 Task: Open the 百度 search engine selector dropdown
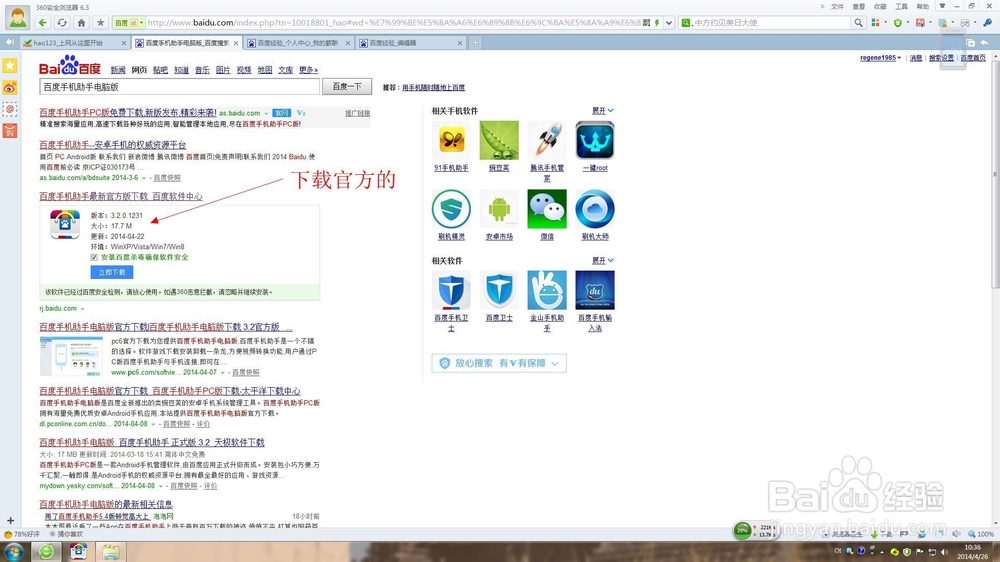[129, 23]
